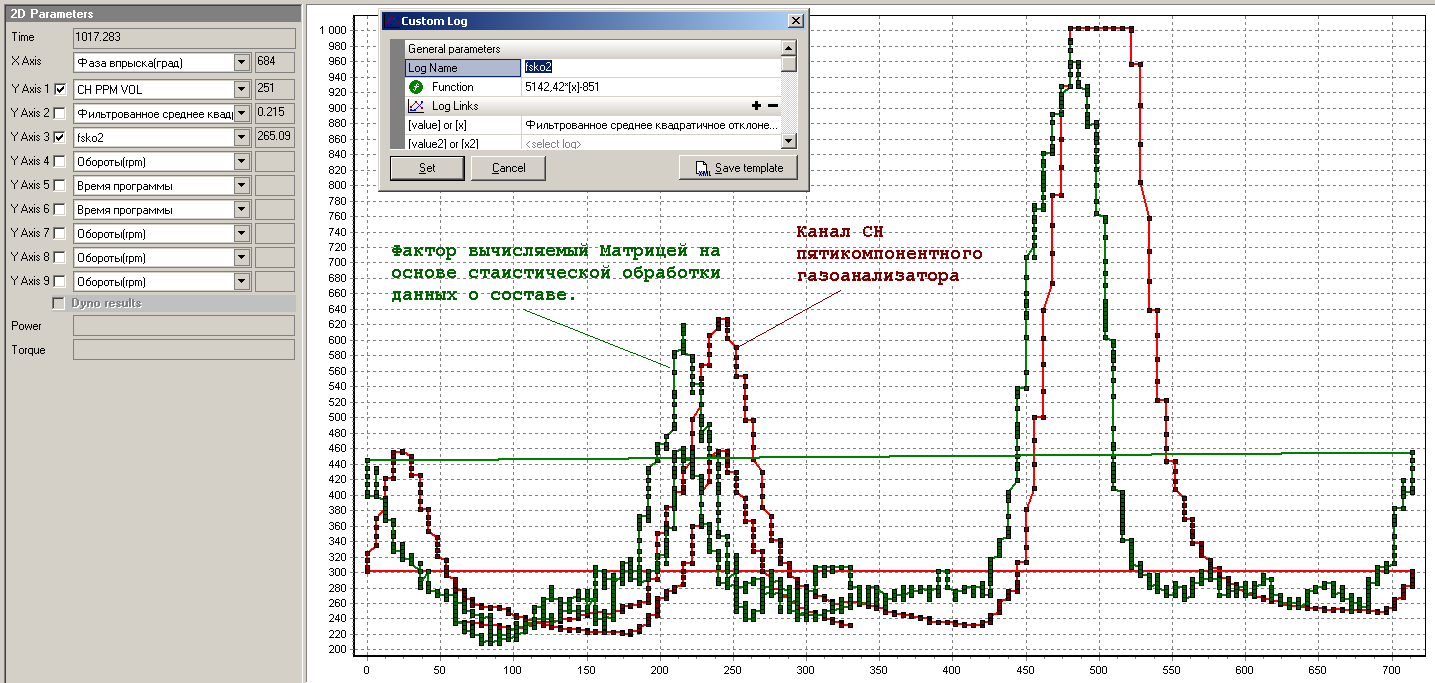
Task: Click Save template button
Action: point(738,168)
